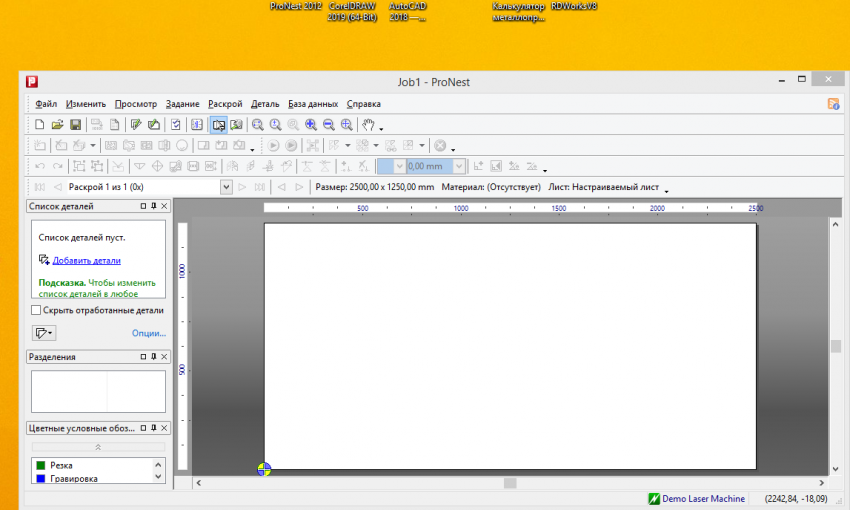This screenshot has width=850, height=510.
Task: Pin the Список деталей panel
Action: coord(153,206)
